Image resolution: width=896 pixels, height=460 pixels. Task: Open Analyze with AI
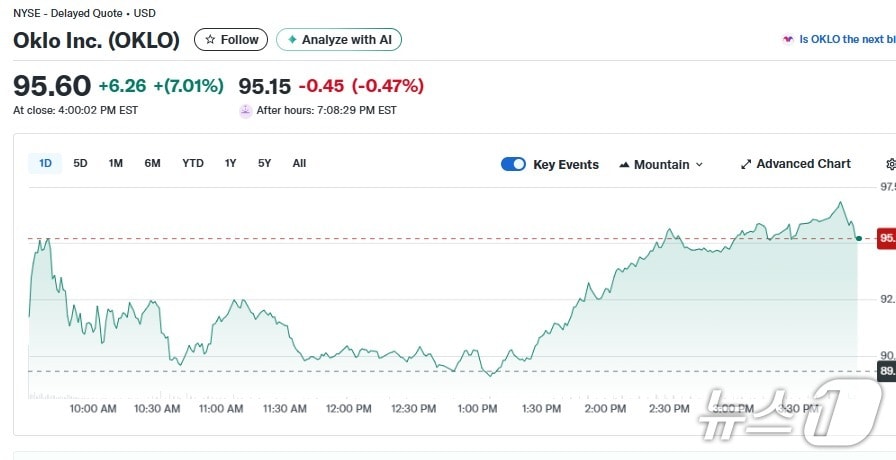pos(338,40)
